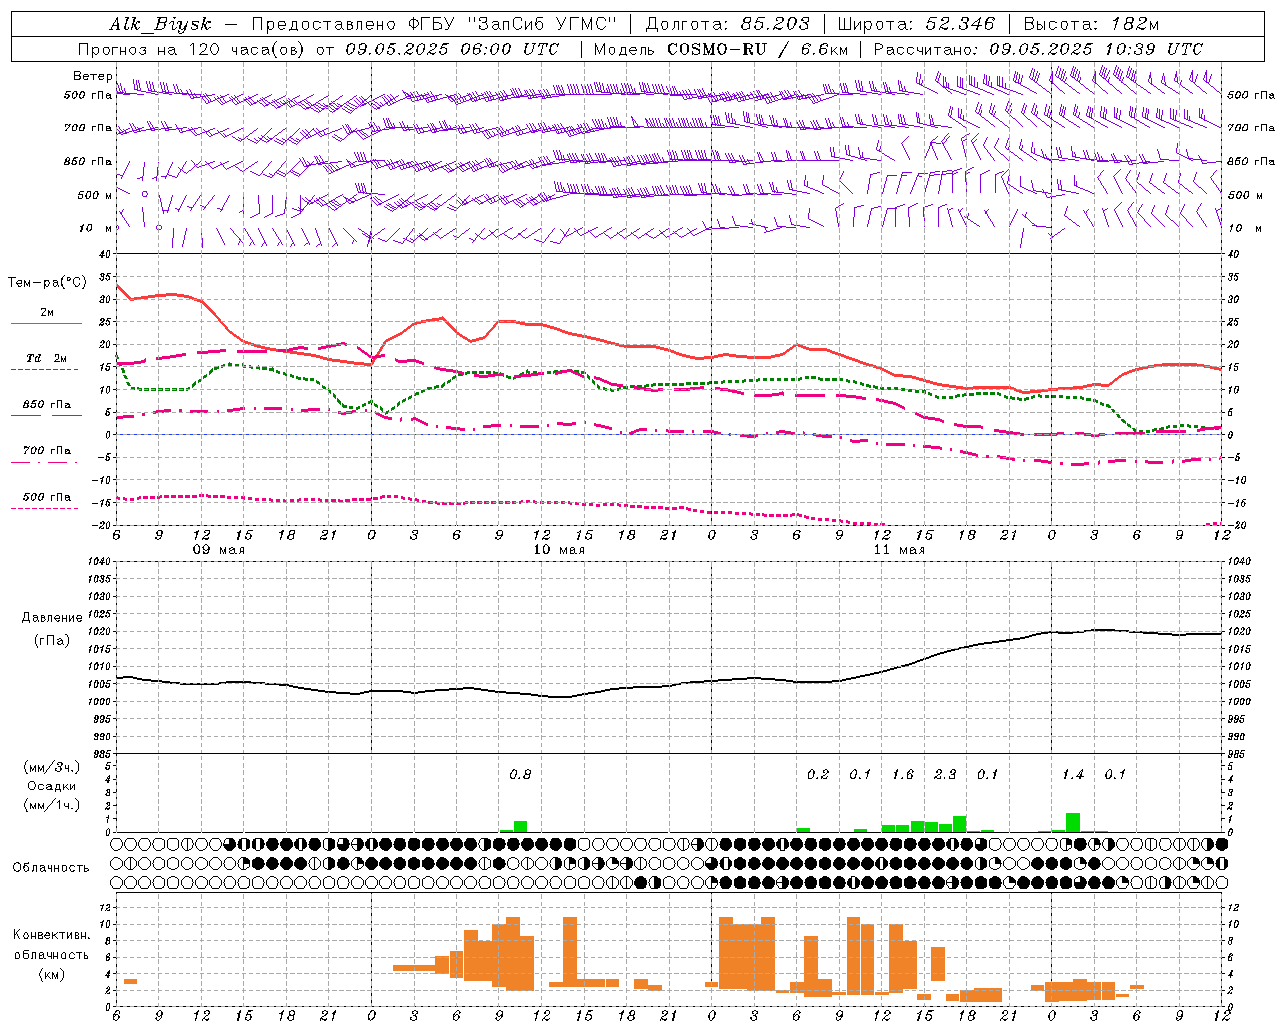Click the tallest green bar under 1.4
Viewport: 1280px width, 1024px height.
pos(1073,822)
